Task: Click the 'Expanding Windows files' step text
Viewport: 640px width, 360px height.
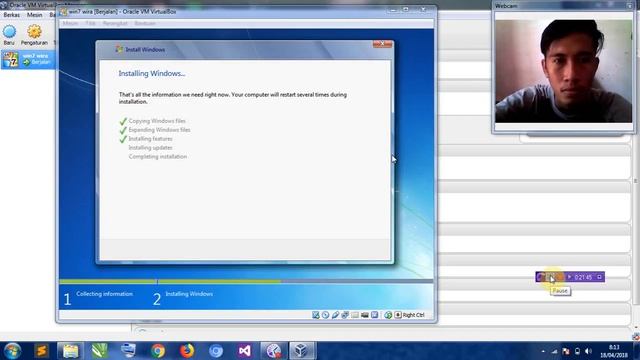Action: 160,130
